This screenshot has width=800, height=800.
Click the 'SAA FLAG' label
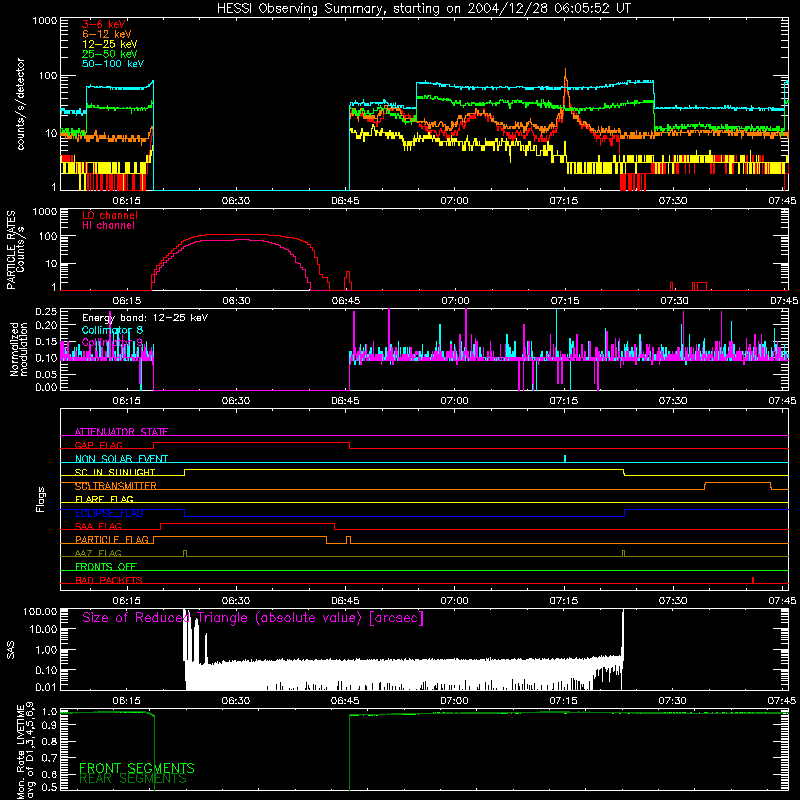pyautogui.click(x=98, y=526)
